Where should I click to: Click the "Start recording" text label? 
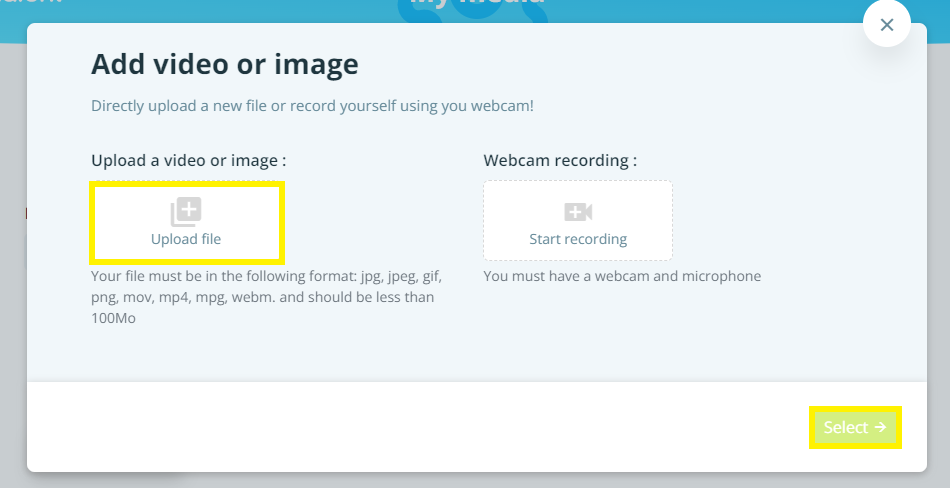click(578, 239)
